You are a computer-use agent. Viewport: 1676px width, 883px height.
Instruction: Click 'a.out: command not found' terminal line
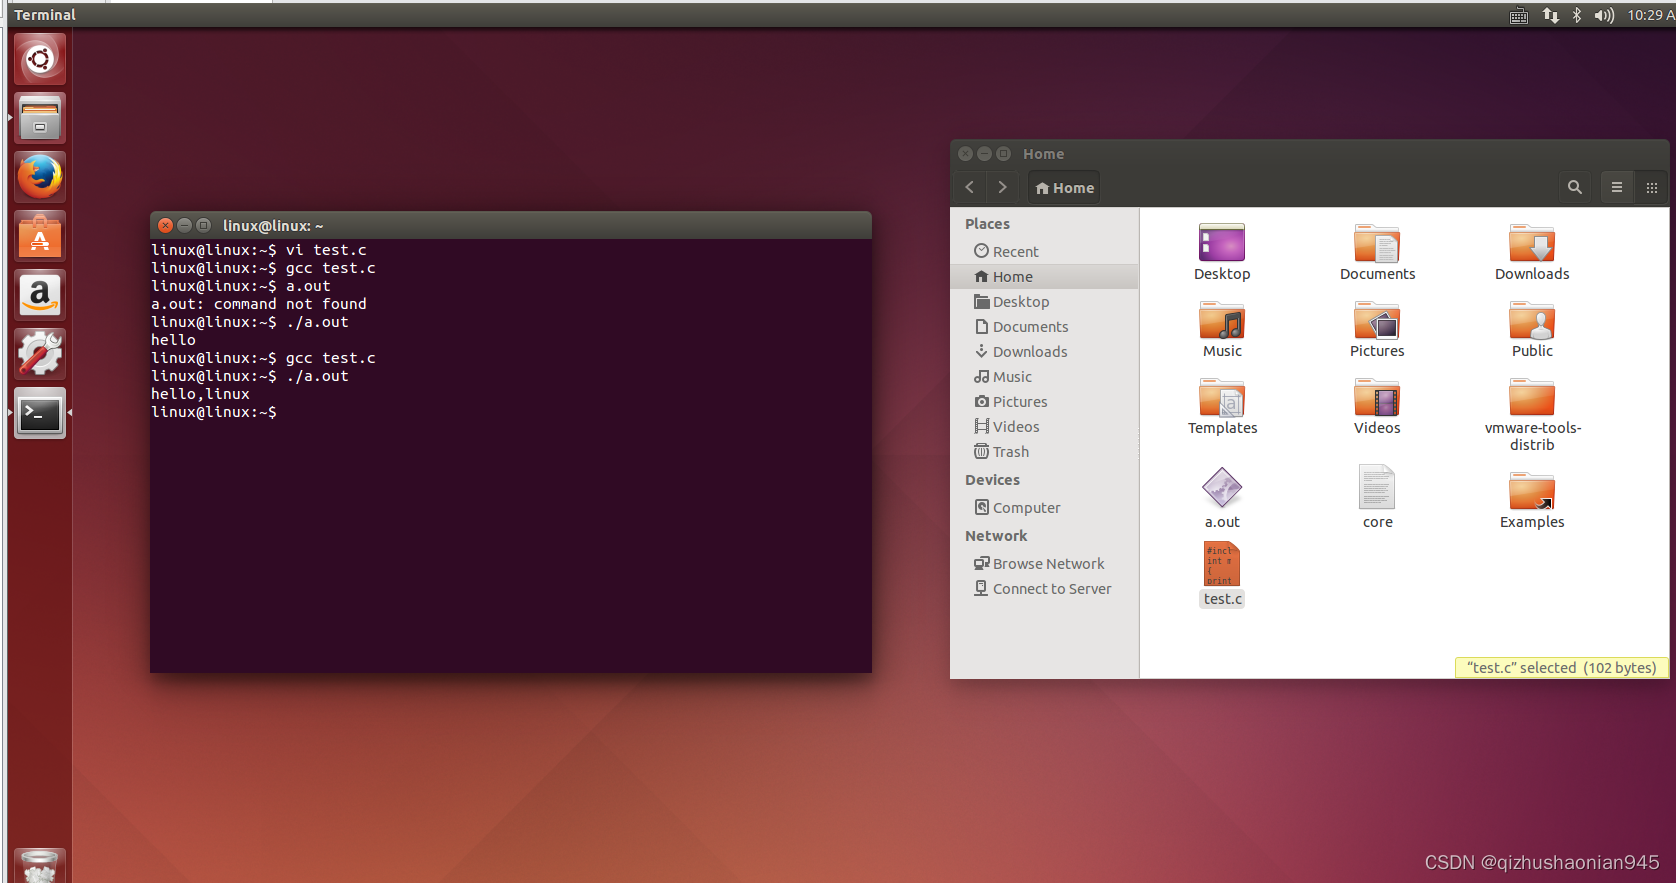pos(259,304)
